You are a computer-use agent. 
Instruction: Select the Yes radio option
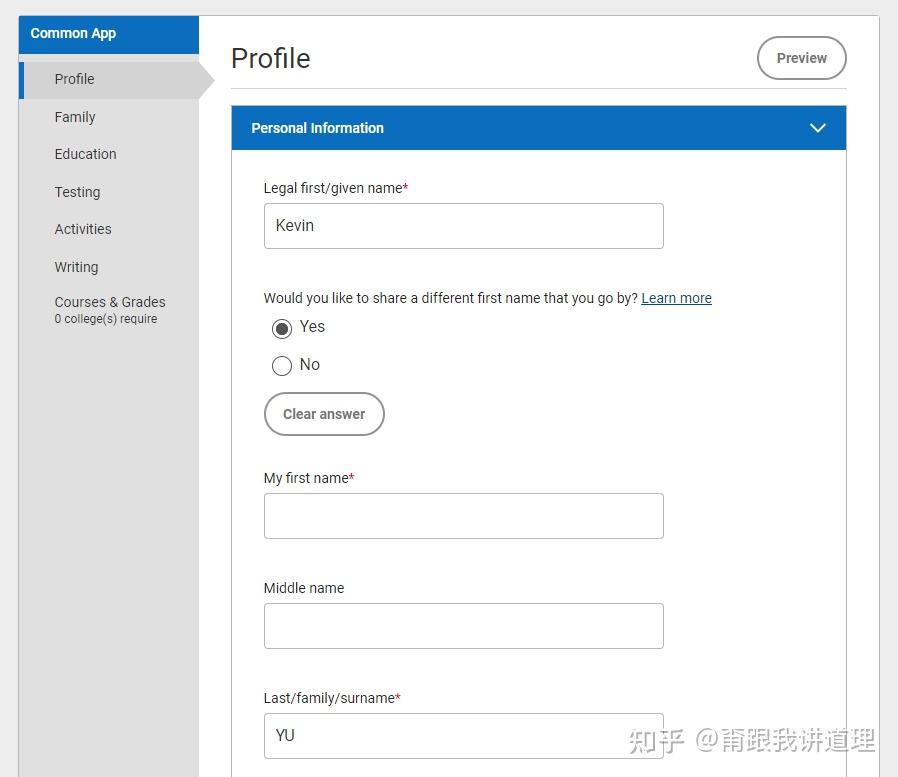(x=282, y=327)
